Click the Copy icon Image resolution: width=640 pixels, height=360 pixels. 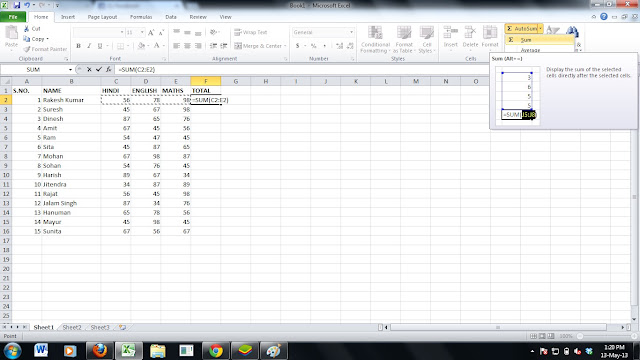(x=27, y=39)
